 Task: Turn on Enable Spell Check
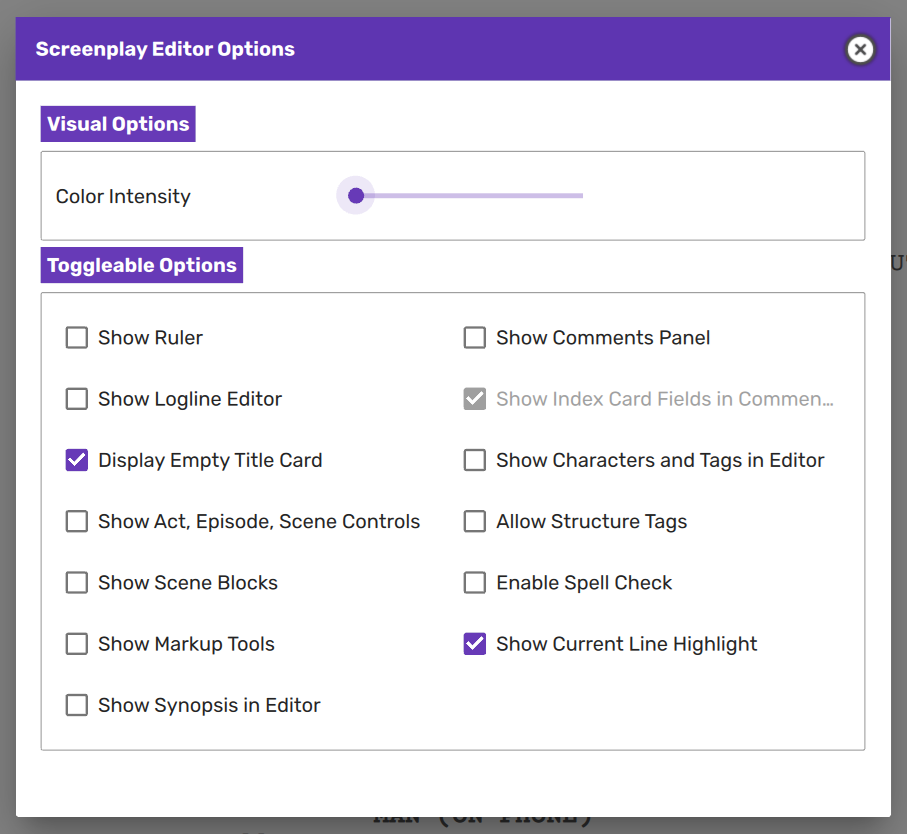click(475, 583)
